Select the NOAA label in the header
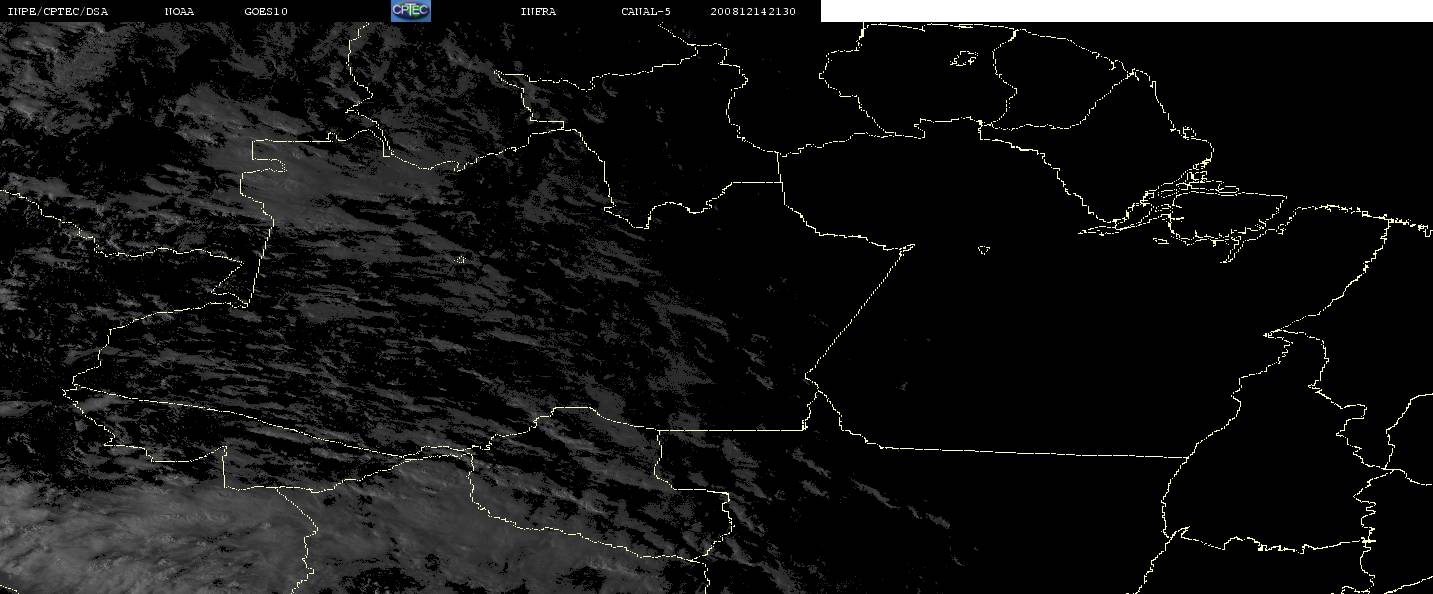The height and width of the screenshot is (594, 1433). [x=180, y=12]
